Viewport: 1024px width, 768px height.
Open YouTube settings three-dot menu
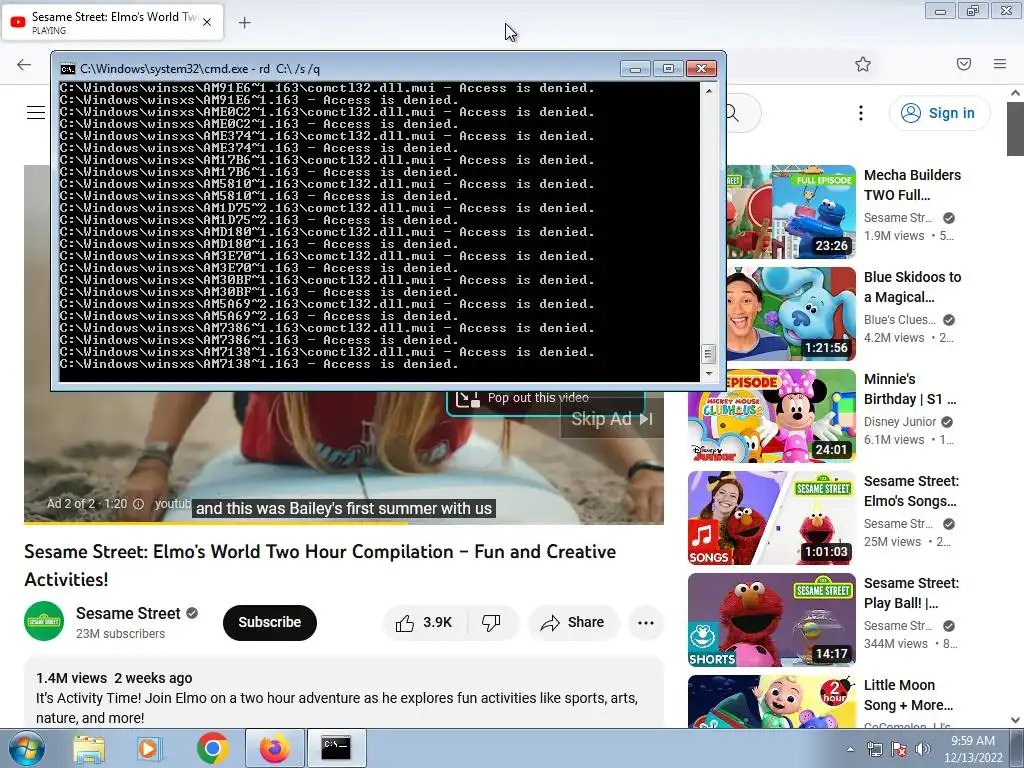pos(861,113)
